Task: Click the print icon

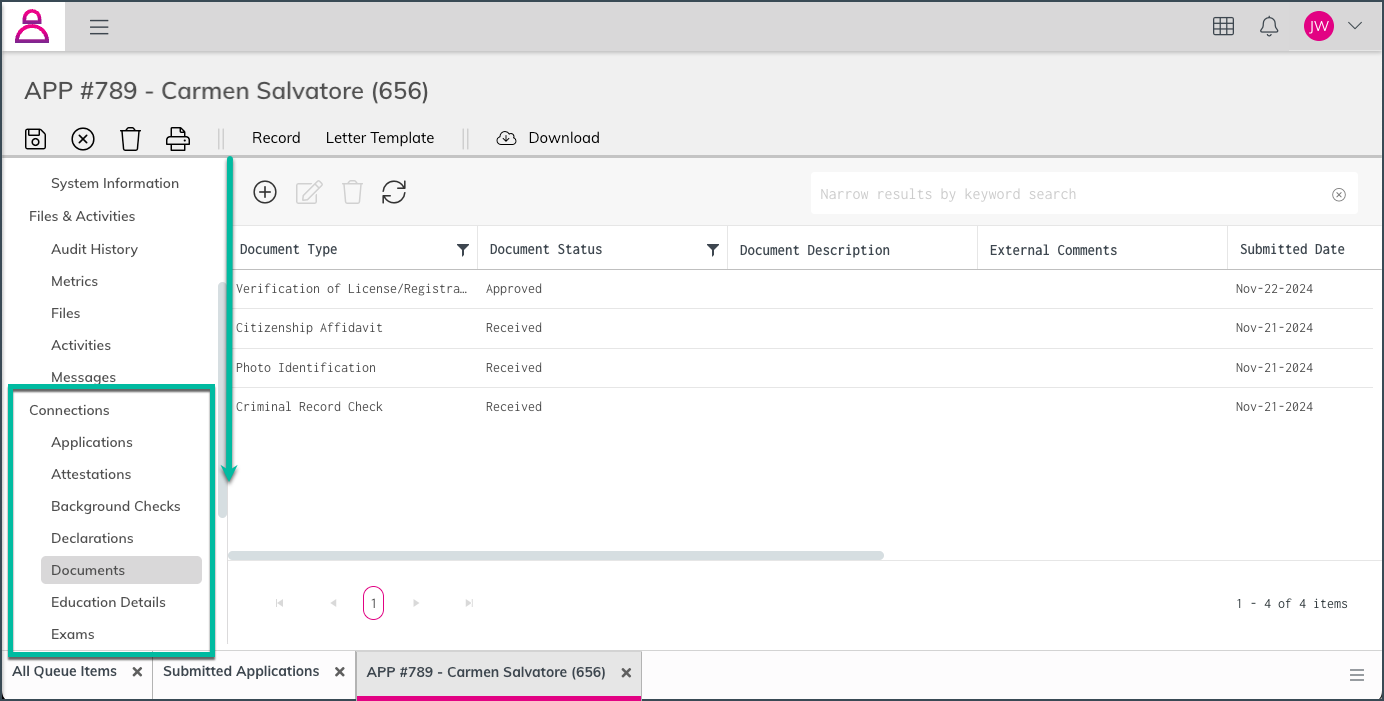Action: click(x=178, y=139)
